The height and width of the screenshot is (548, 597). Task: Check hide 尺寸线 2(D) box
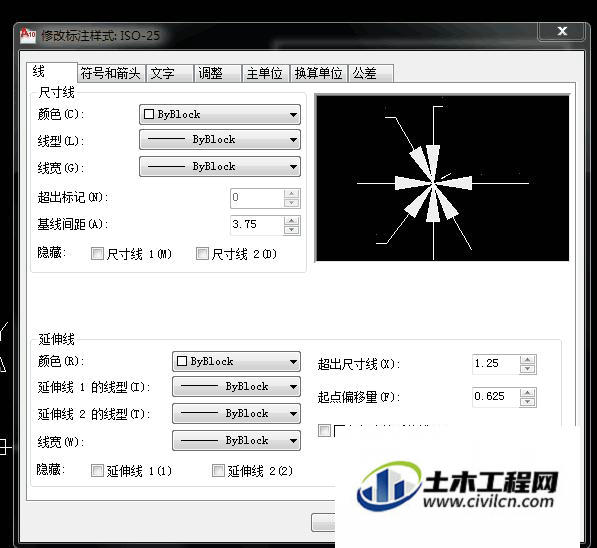[202, 254]
